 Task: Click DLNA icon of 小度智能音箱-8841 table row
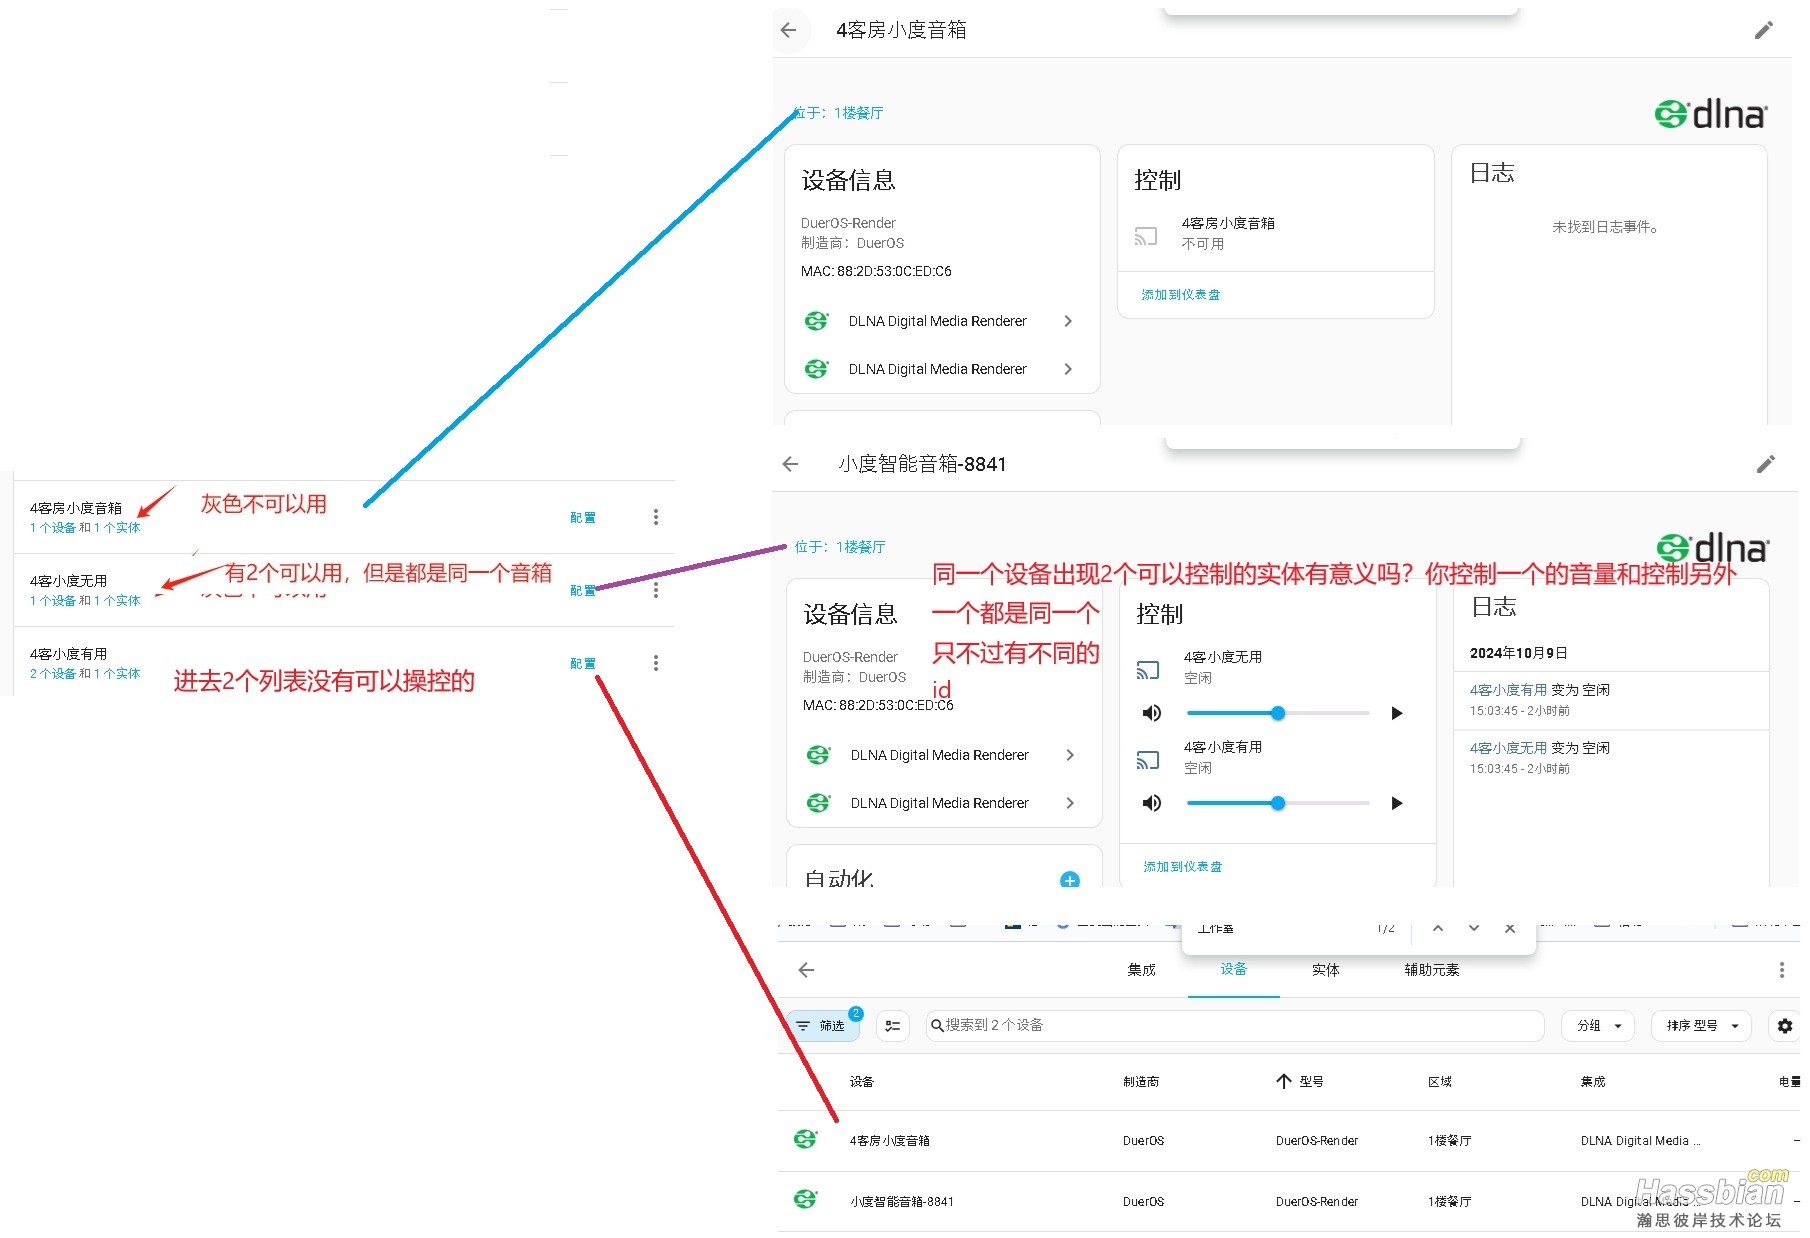point(805,1199)
